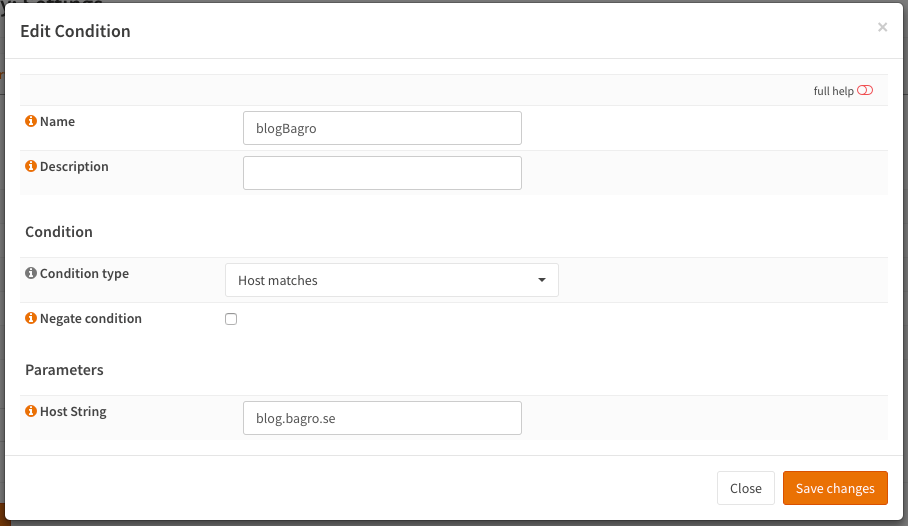Viewport: 908px width, 526px height.
Task: Click the Condition section heading
Action: (59, 232)
